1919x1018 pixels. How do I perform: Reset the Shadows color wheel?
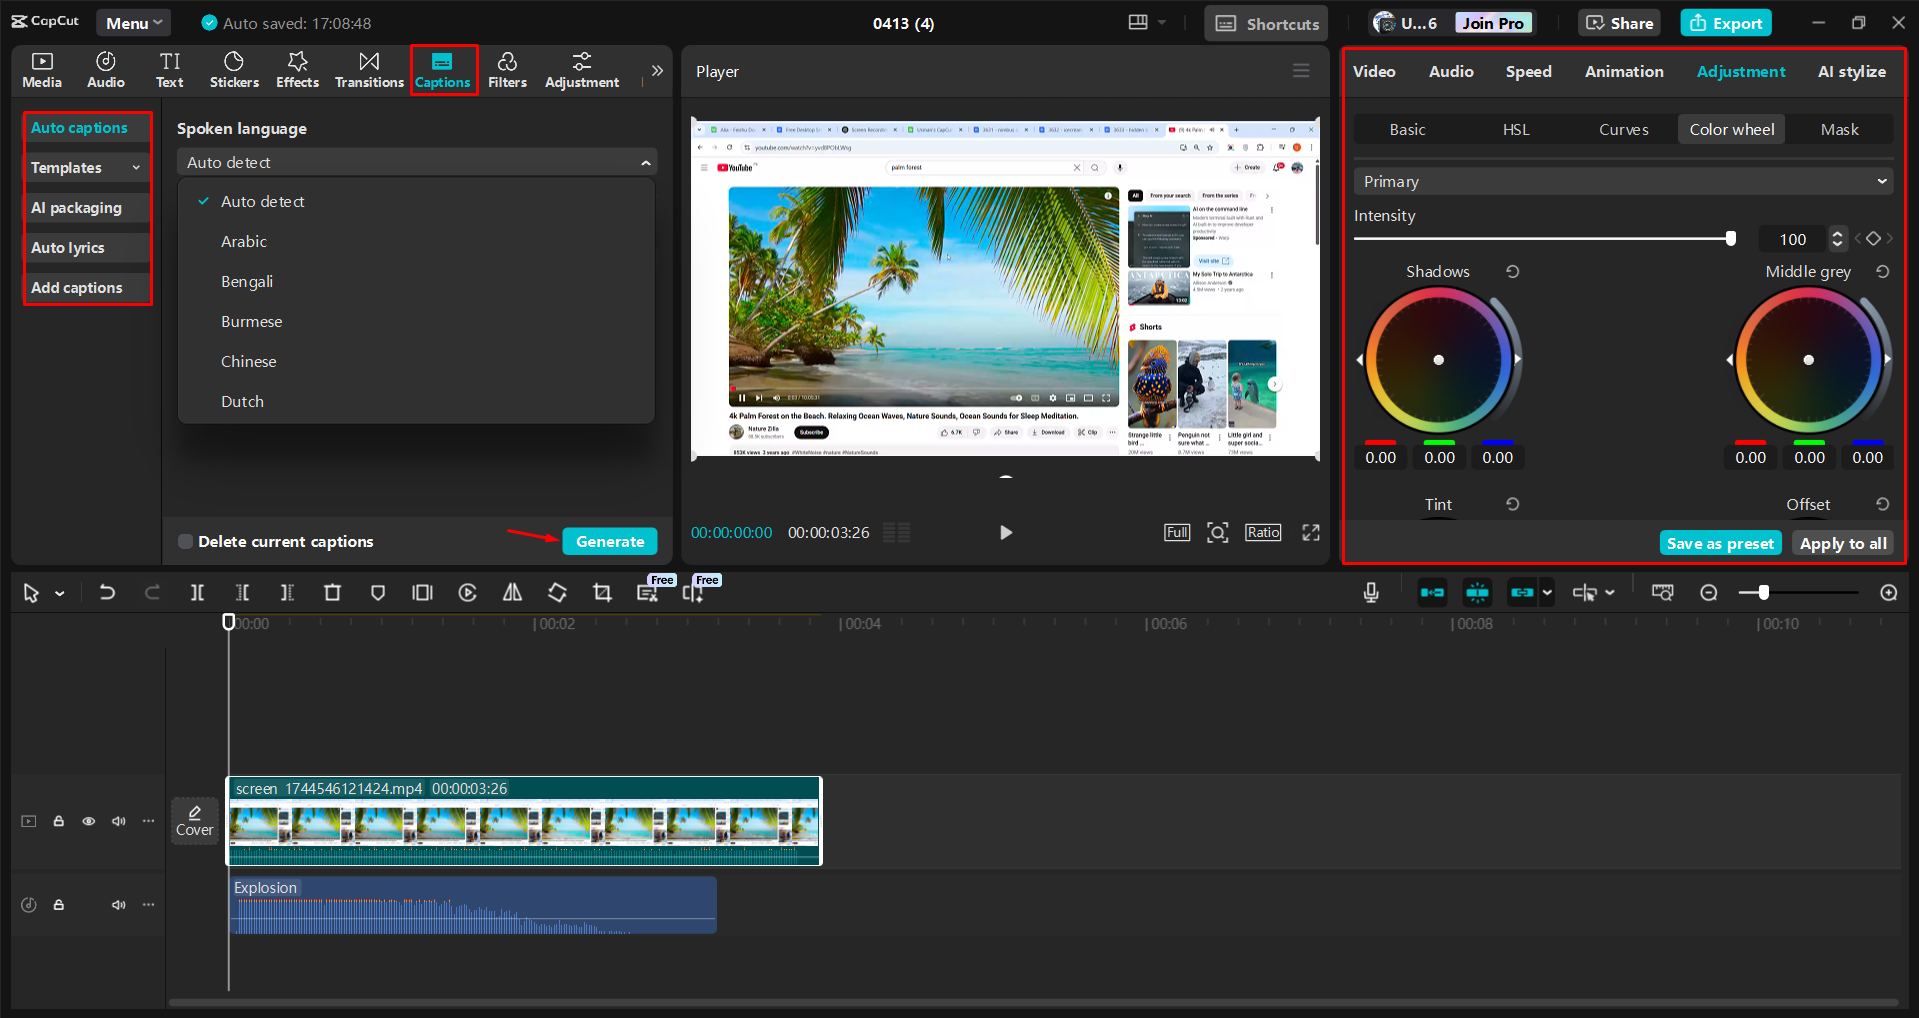click(x=1513, y=272)
